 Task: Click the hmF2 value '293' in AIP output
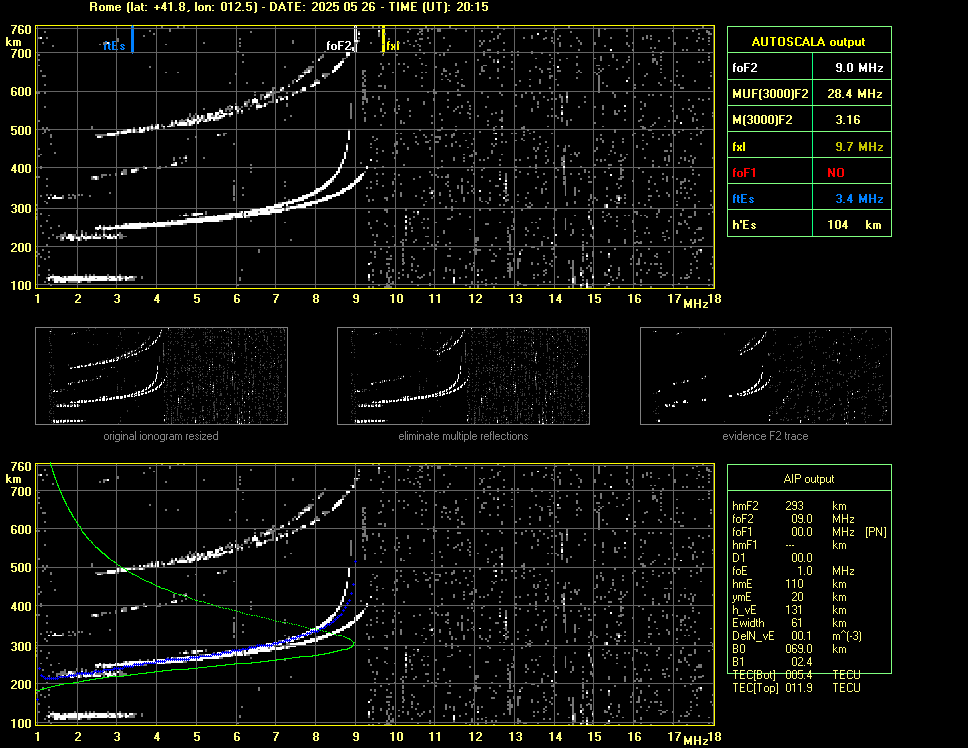795,506
